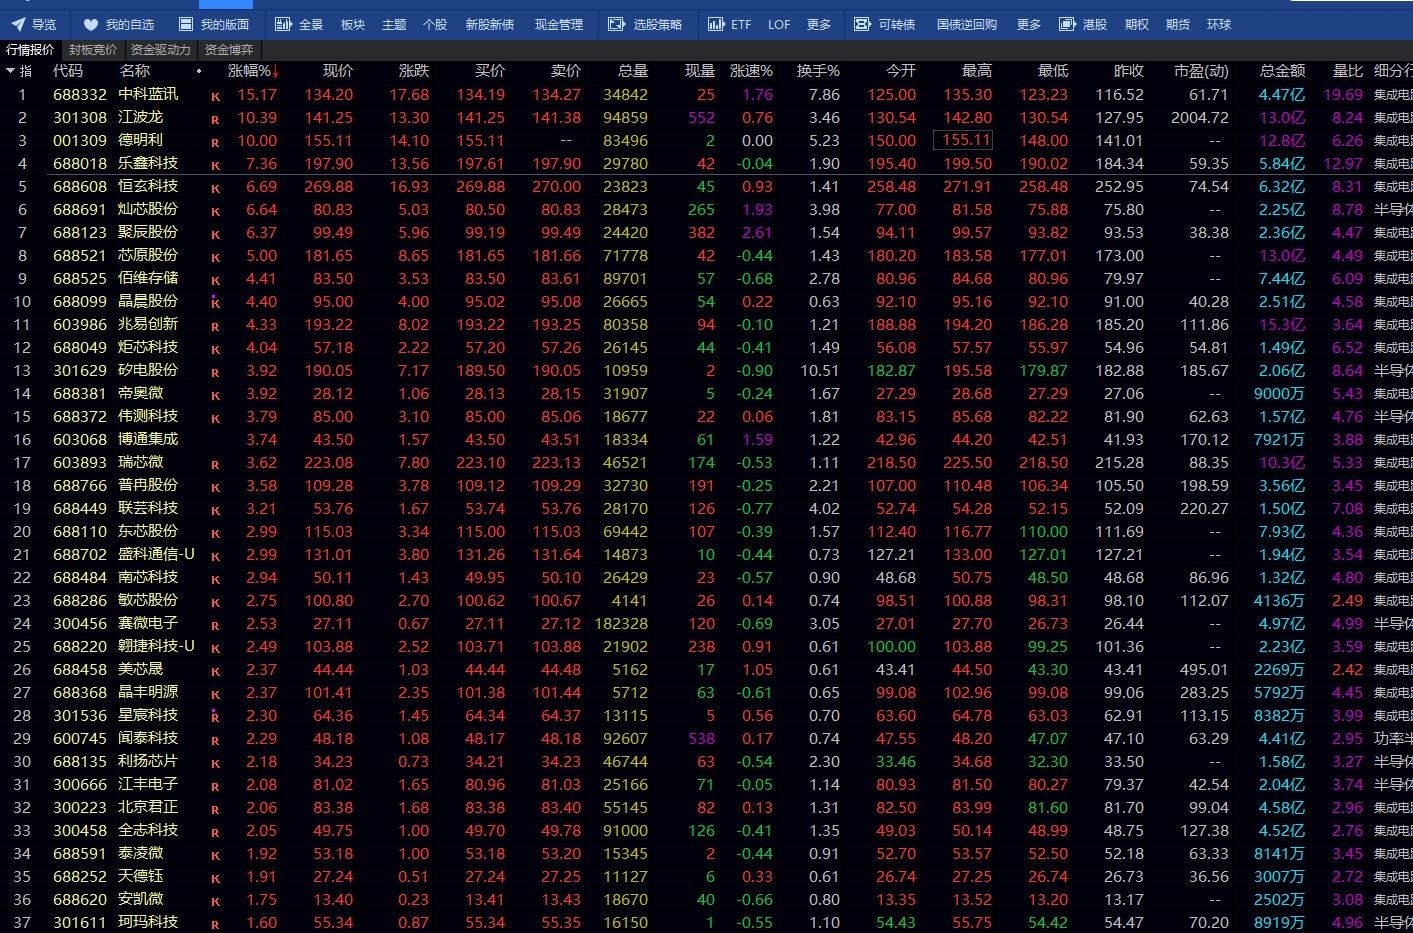The height and width of the screenshot is (933, 1413).
Task: Click the K marker in 灿芯股份 row
Action: (215, 212)
